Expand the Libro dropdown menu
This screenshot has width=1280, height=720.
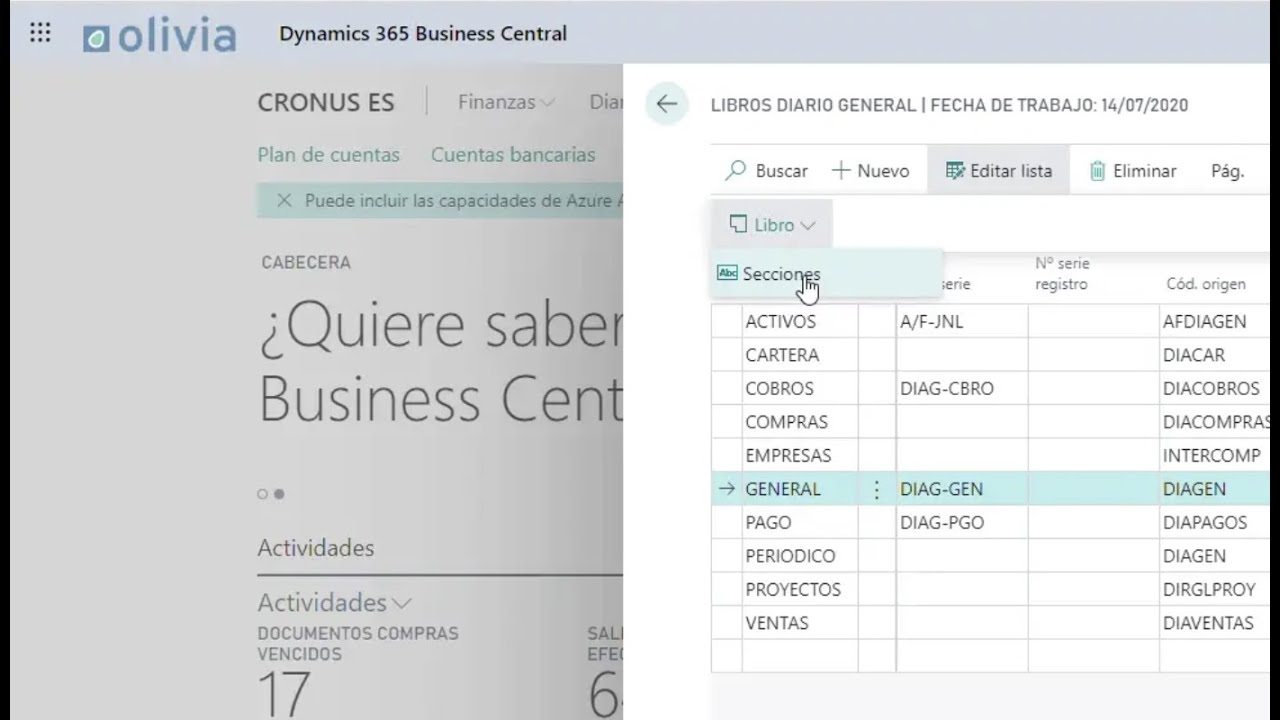click(772, 225)
